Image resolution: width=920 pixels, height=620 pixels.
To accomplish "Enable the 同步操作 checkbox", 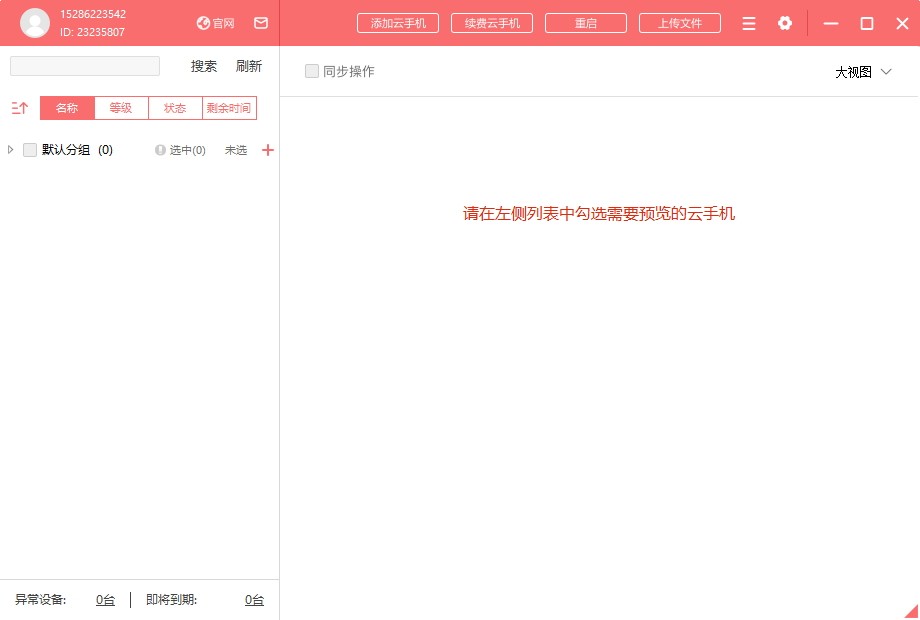I will 312,71.
